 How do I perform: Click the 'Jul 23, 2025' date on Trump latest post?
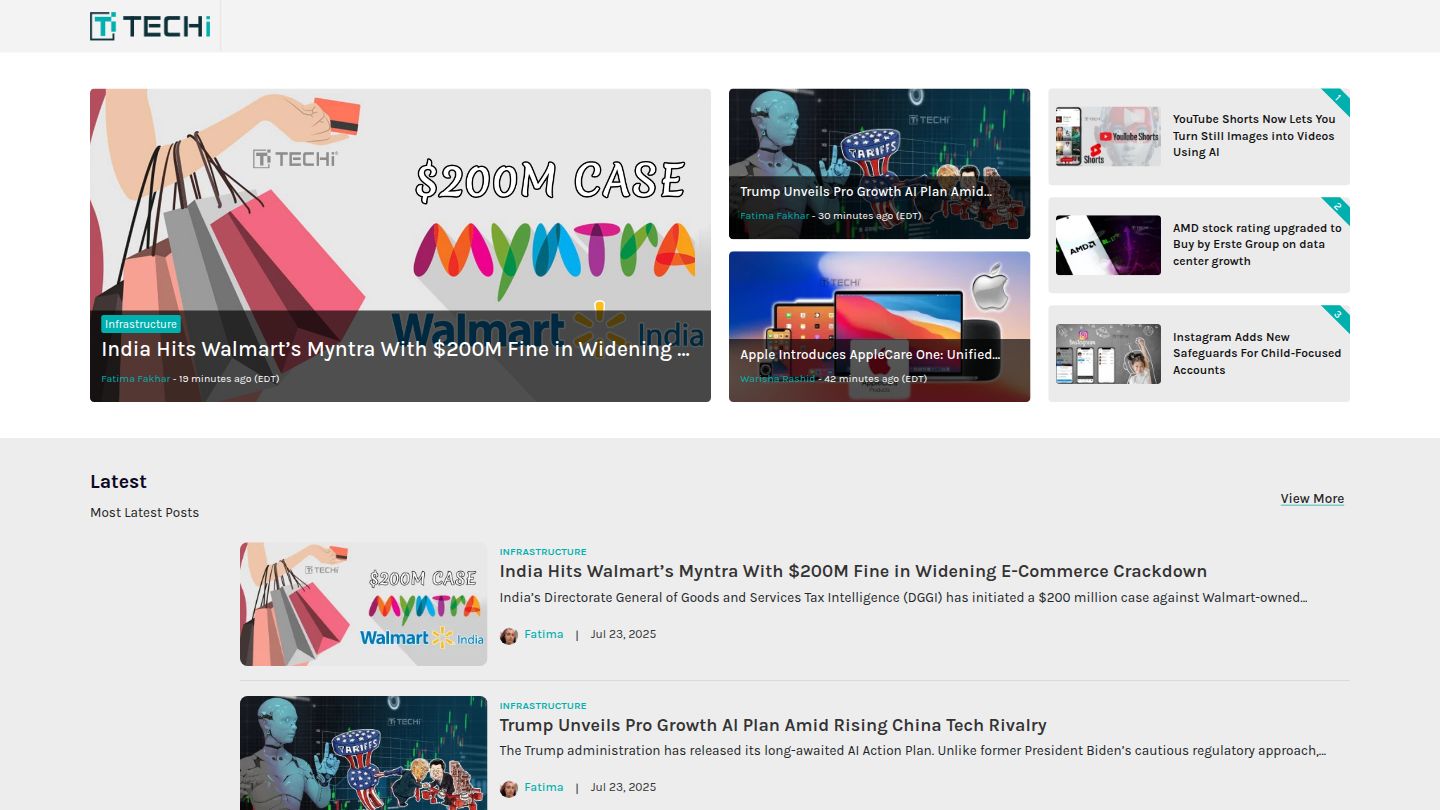click(x=623, y=787)
